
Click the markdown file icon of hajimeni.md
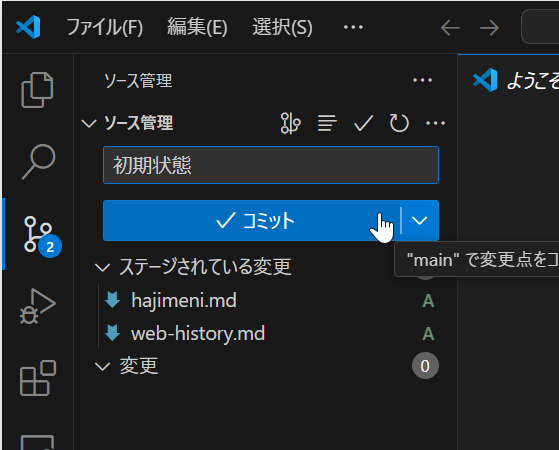coord(112,300)
